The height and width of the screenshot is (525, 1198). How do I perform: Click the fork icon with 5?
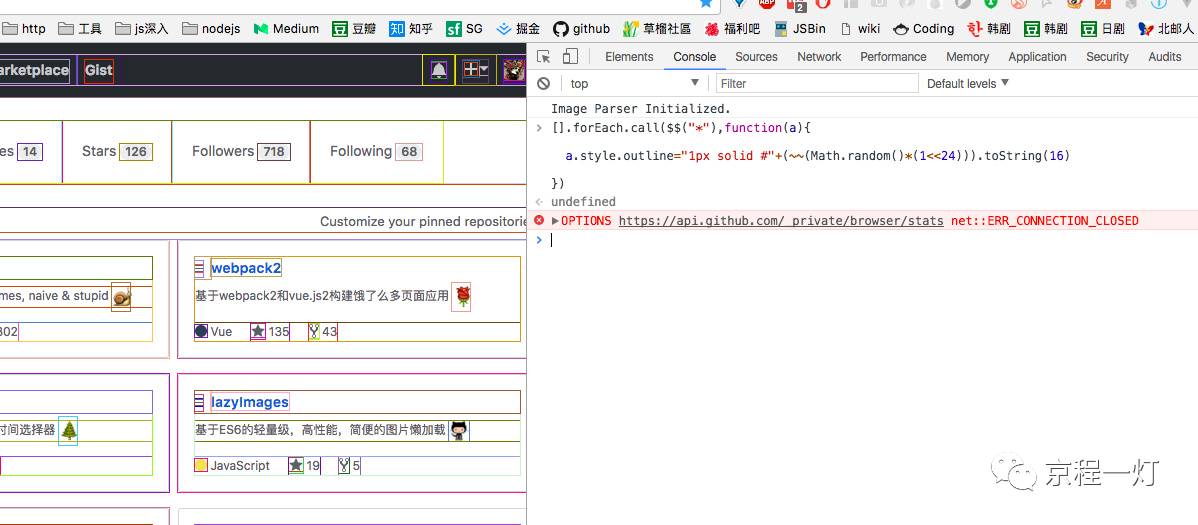click(344, 465)
